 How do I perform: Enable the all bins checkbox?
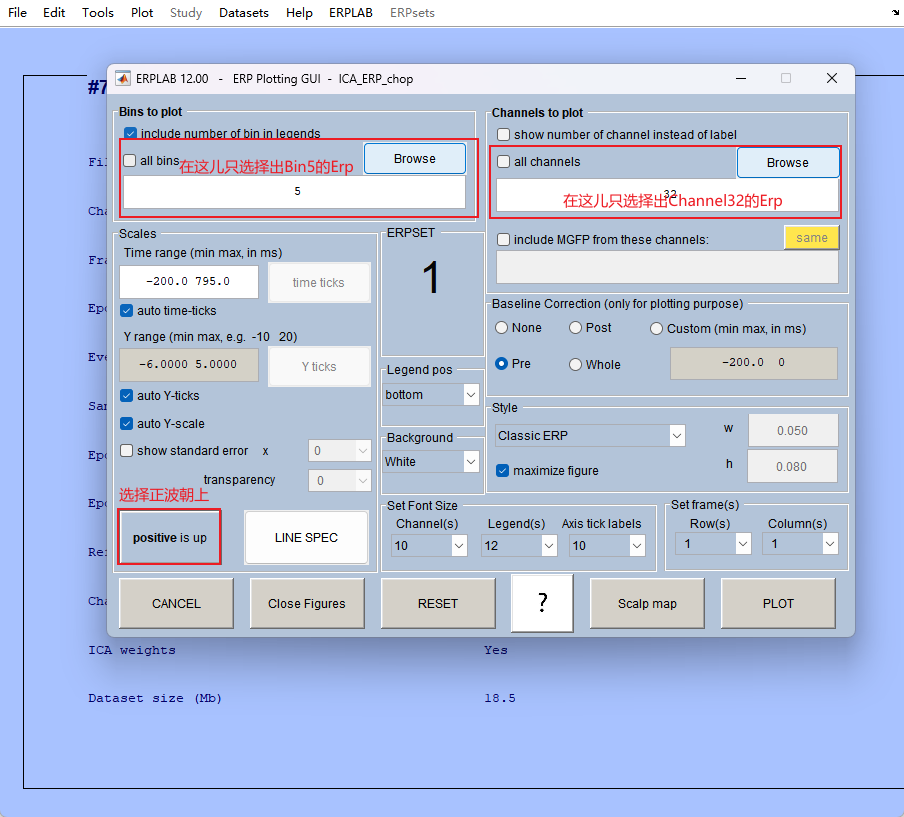(129, 159)
